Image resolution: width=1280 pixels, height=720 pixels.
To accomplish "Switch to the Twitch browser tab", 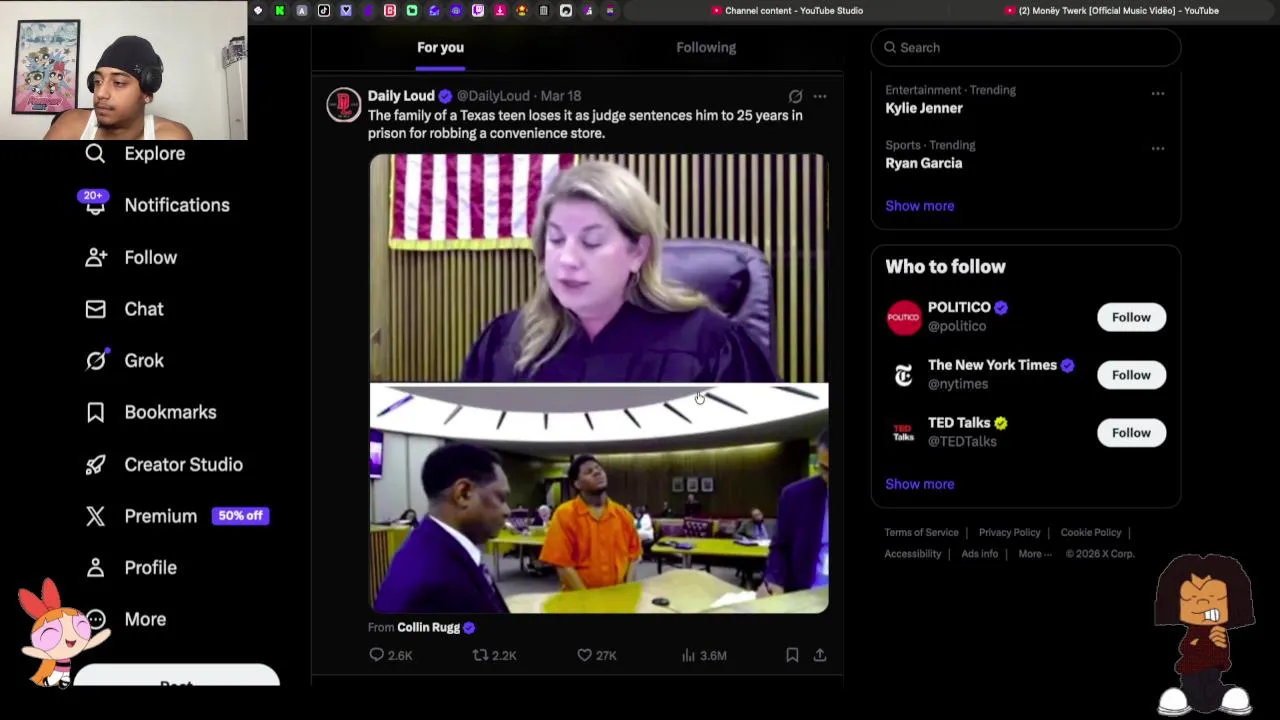I will [478, 11].
